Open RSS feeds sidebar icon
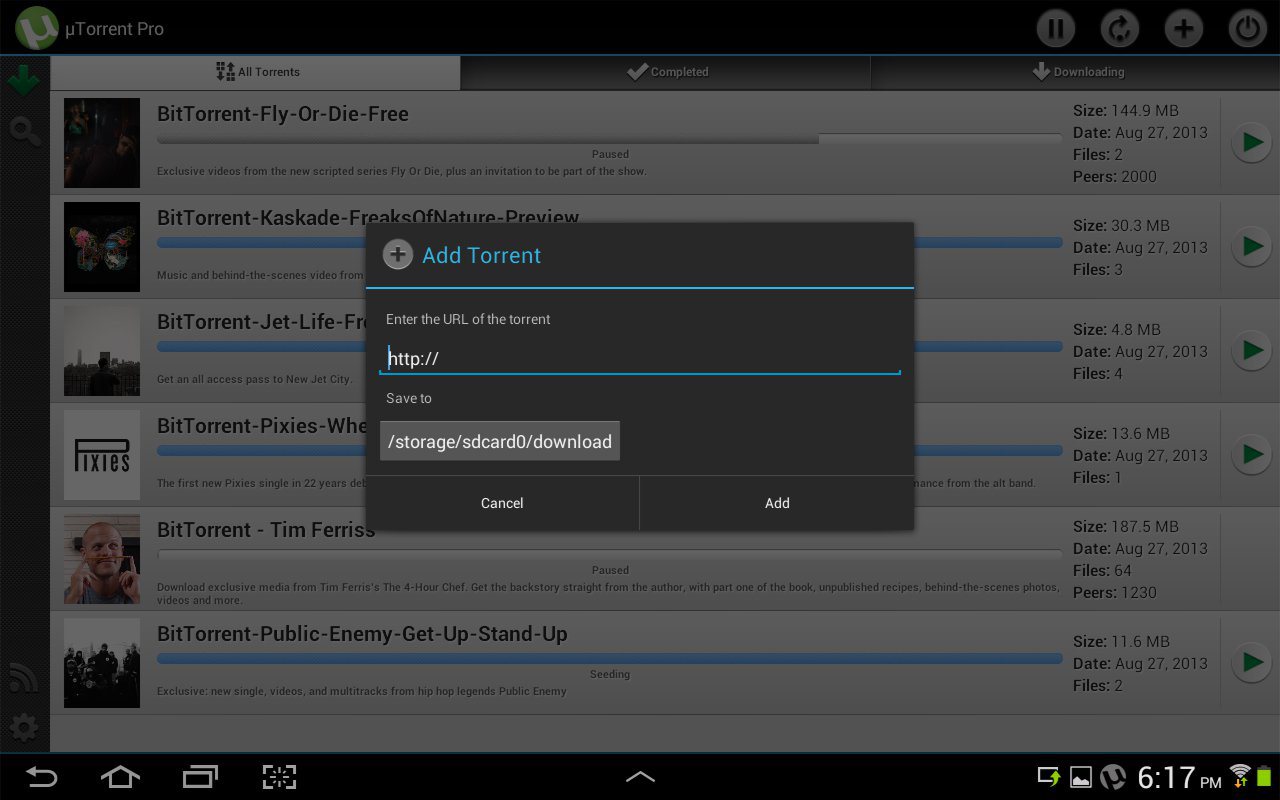The height and width of the screenshot is (800, 1280). (x=23, y=678)
